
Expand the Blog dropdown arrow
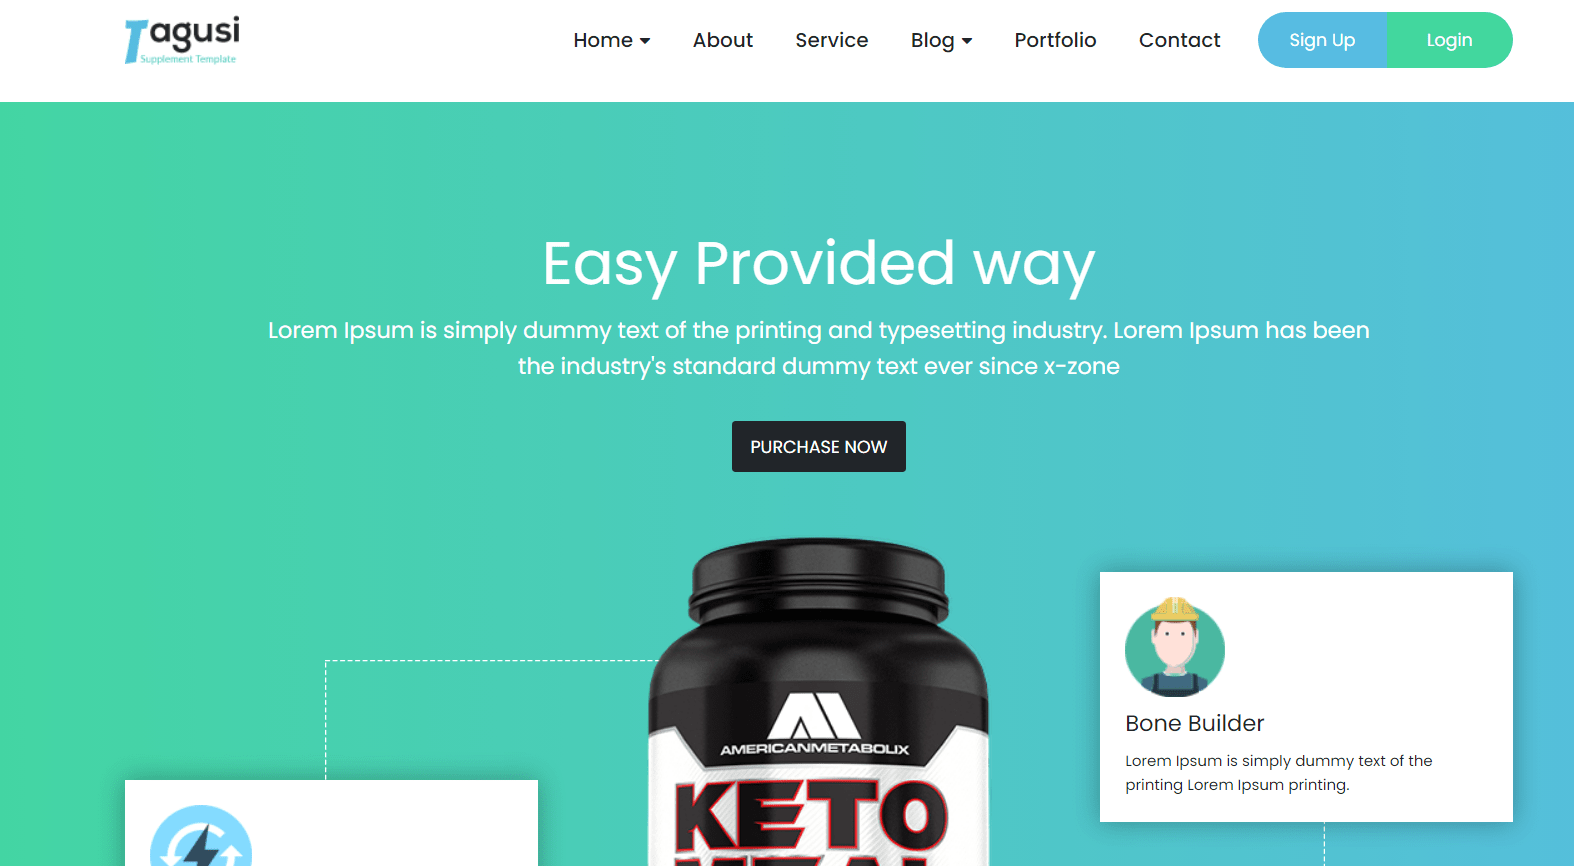click(967, 41)
